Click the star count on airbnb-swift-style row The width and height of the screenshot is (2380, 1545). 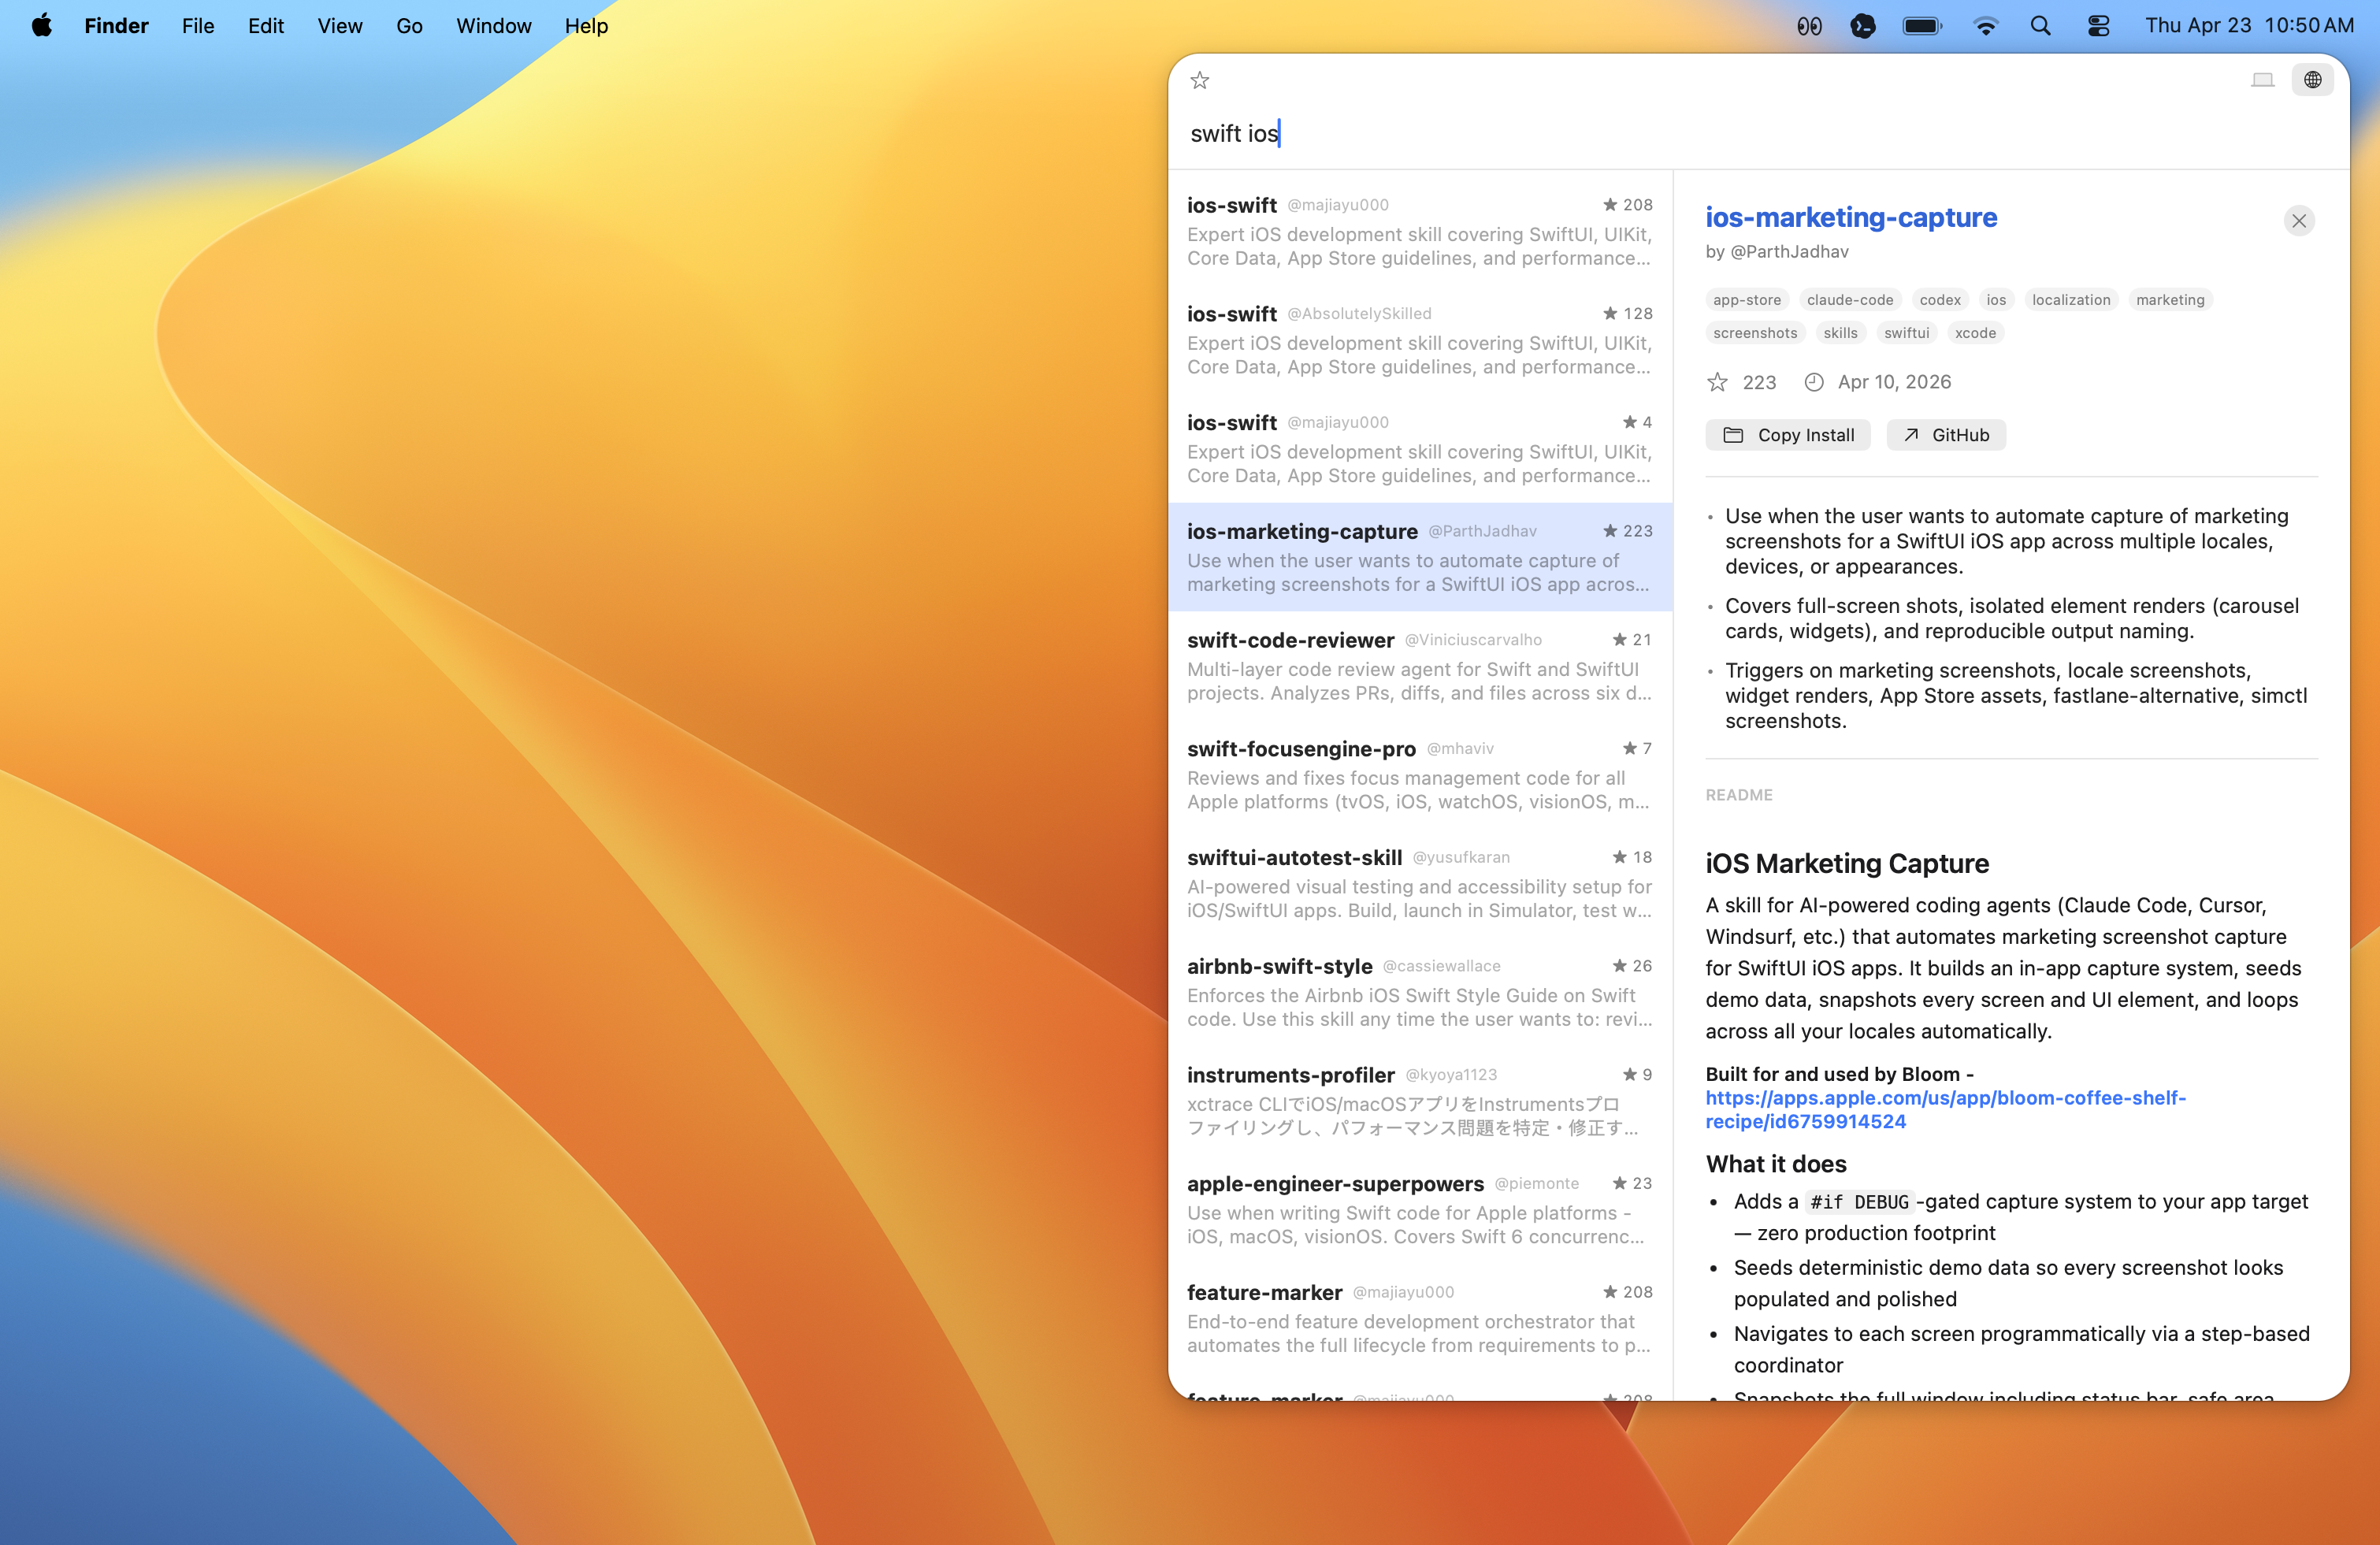click(1632, 966)
